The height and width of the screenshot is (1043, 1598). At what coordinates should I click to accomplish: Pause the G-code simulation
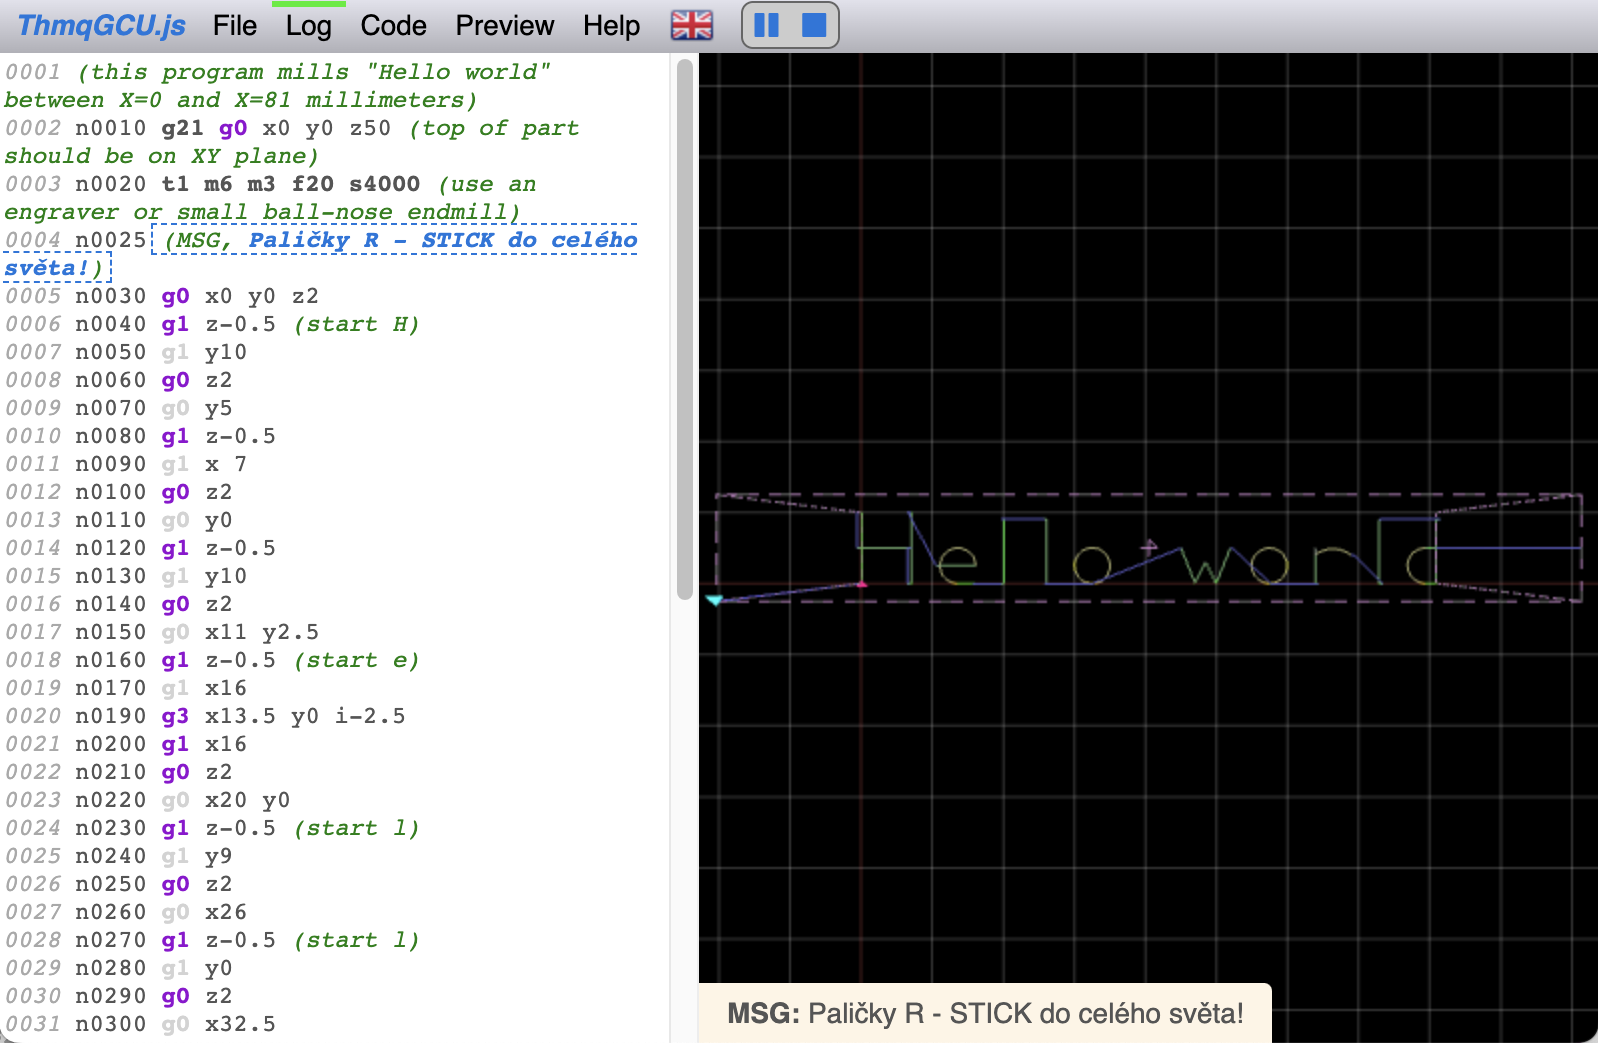pos(766,25)
